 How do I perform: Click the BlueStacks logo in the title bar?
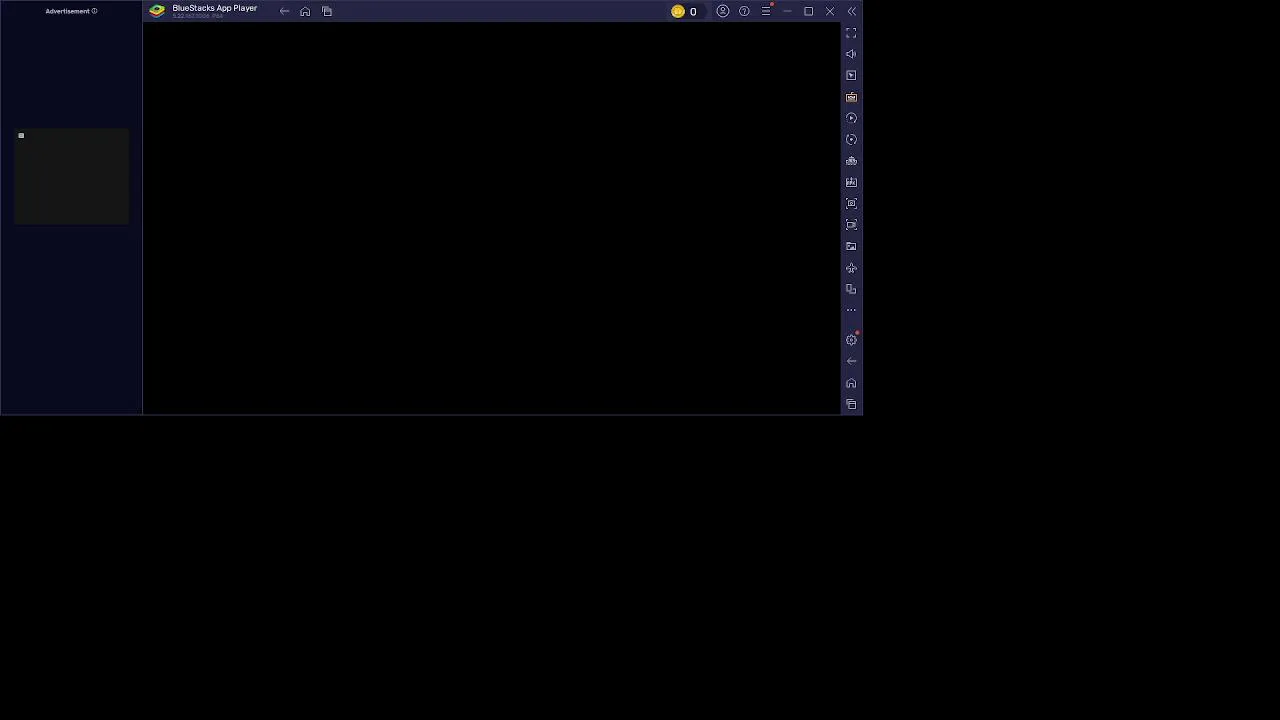[157, 11]
